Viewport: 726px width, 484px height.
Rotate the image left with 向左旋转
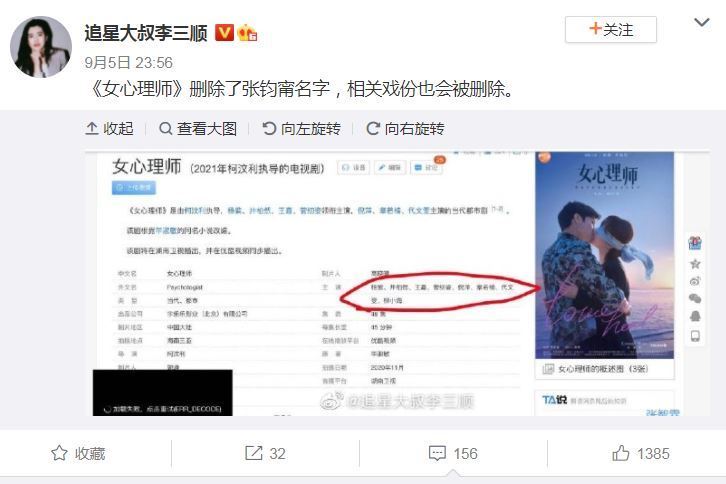301,128
